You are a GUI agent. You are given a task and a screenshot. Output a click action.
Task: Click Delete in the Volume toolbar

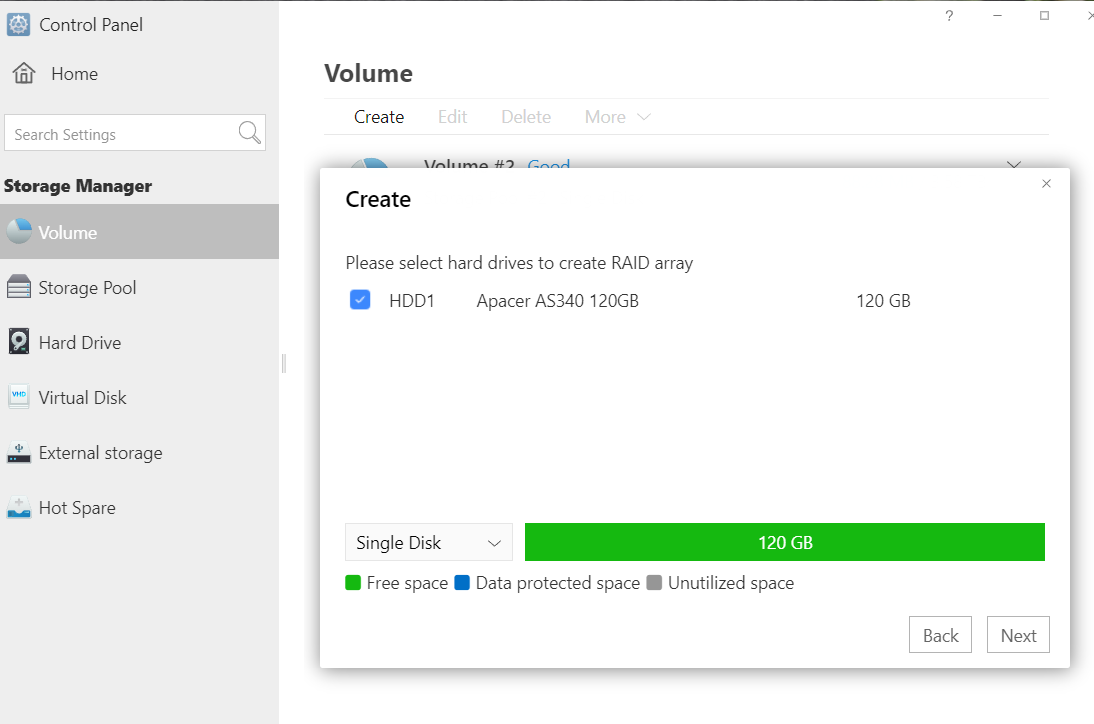tap(526, 116)
